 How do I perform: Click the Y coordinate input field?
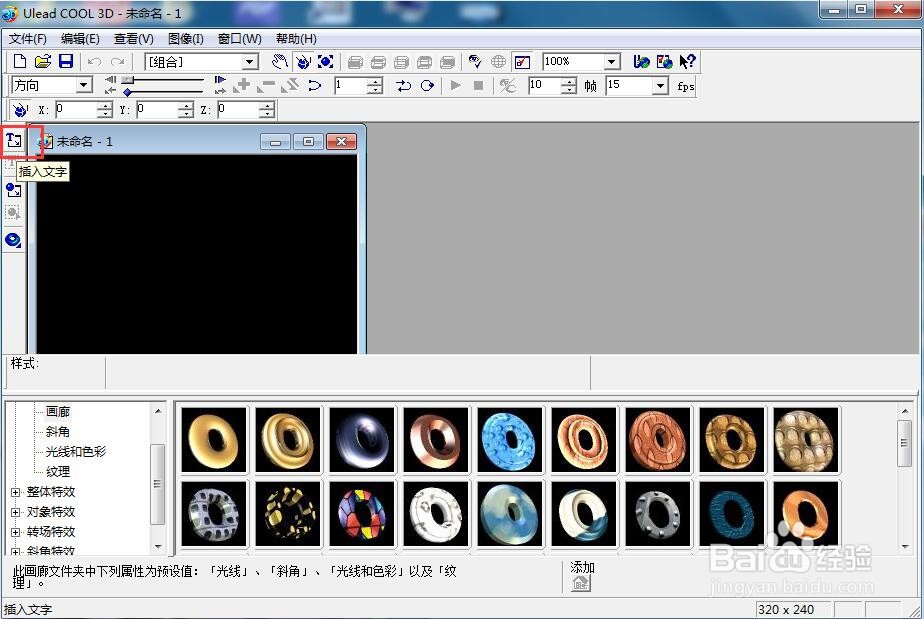tap(157, 110)
